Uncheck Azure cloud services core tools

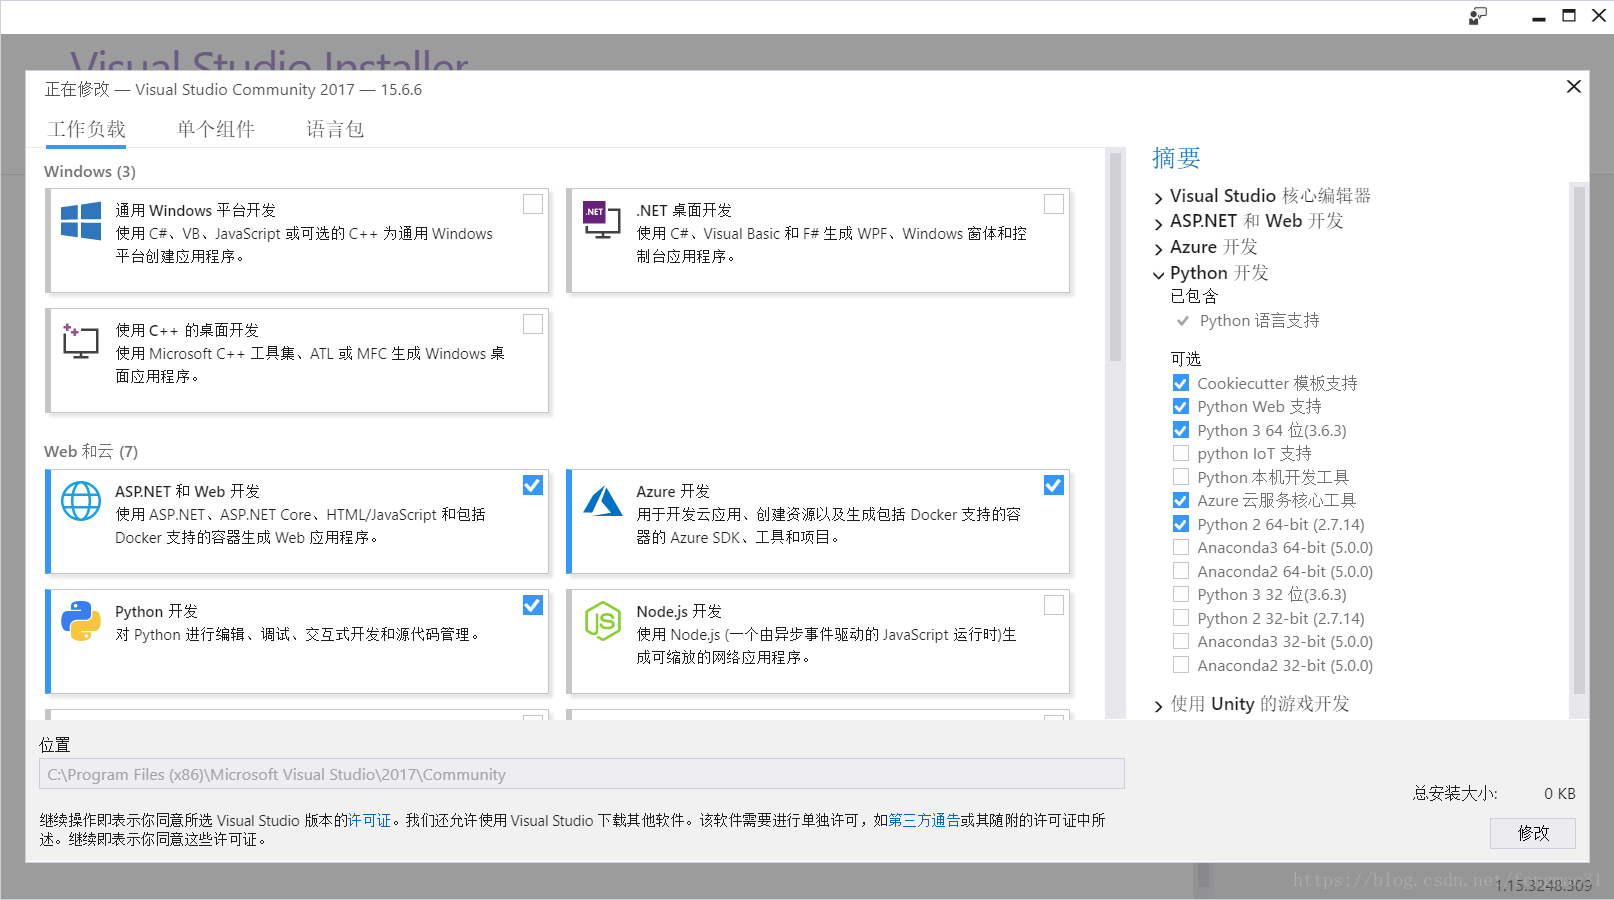coord(1181,500)
